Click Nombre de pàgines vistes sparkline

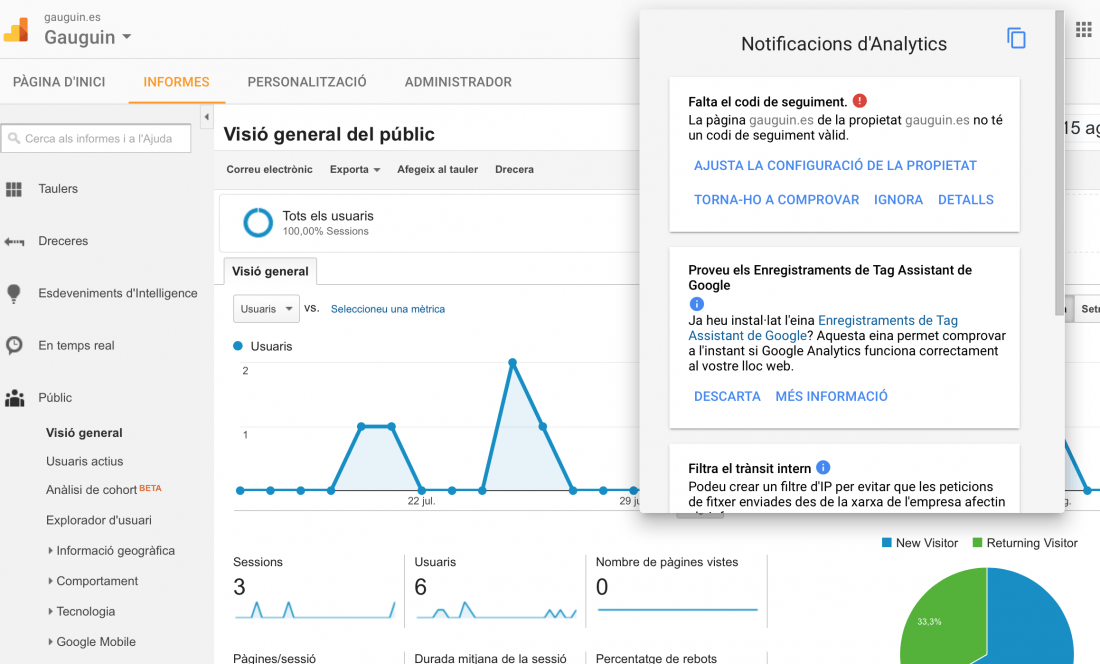(678, 609)
